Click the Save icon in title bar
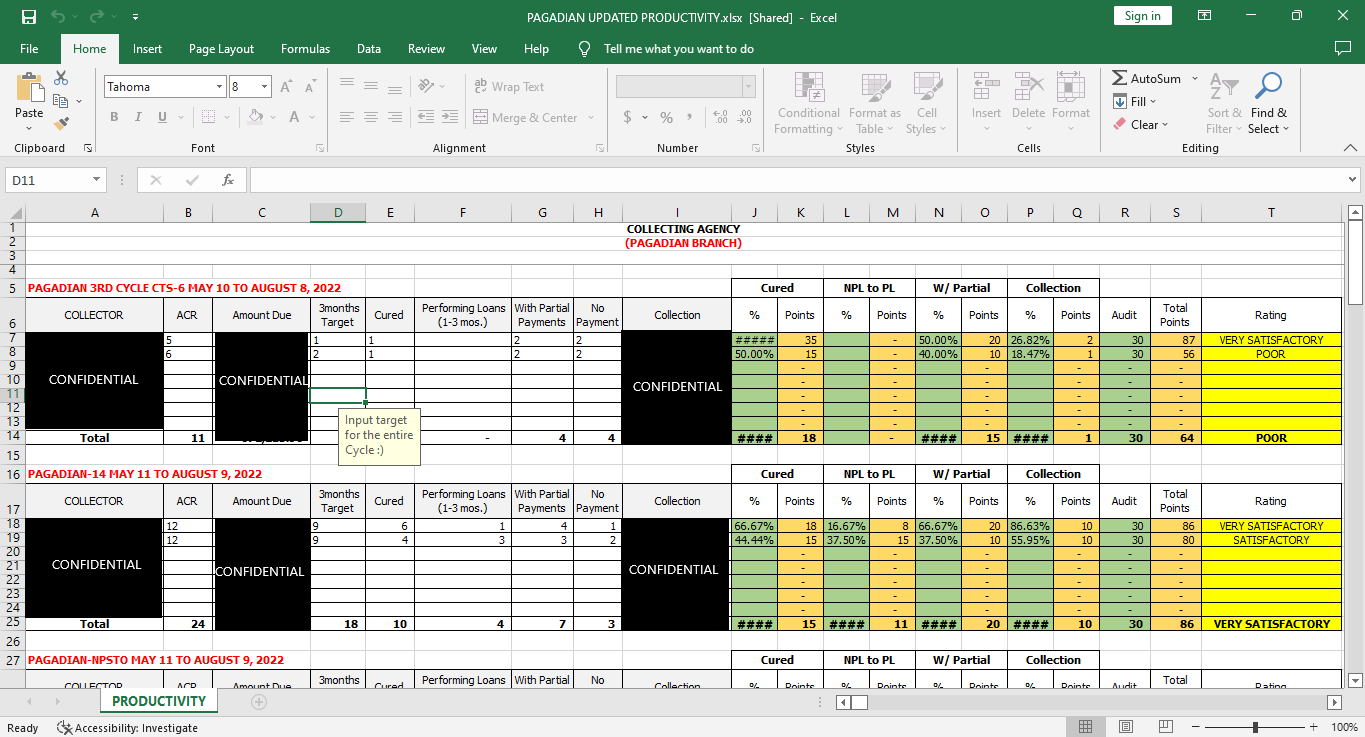This screenshot has height=737, width=1365. (x=29, y=16)
